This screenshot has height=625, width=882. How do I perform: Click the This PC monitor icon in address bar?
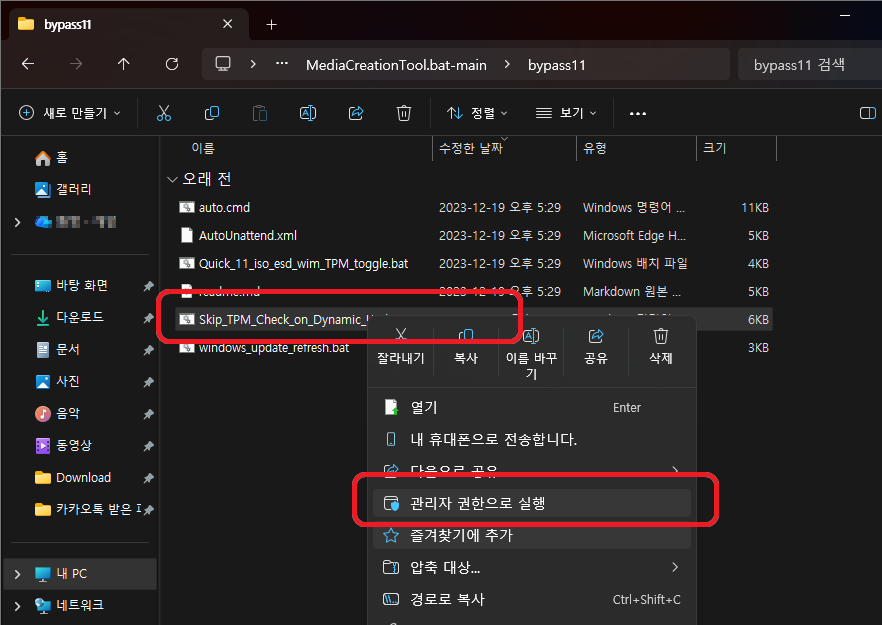coord(223,64)
